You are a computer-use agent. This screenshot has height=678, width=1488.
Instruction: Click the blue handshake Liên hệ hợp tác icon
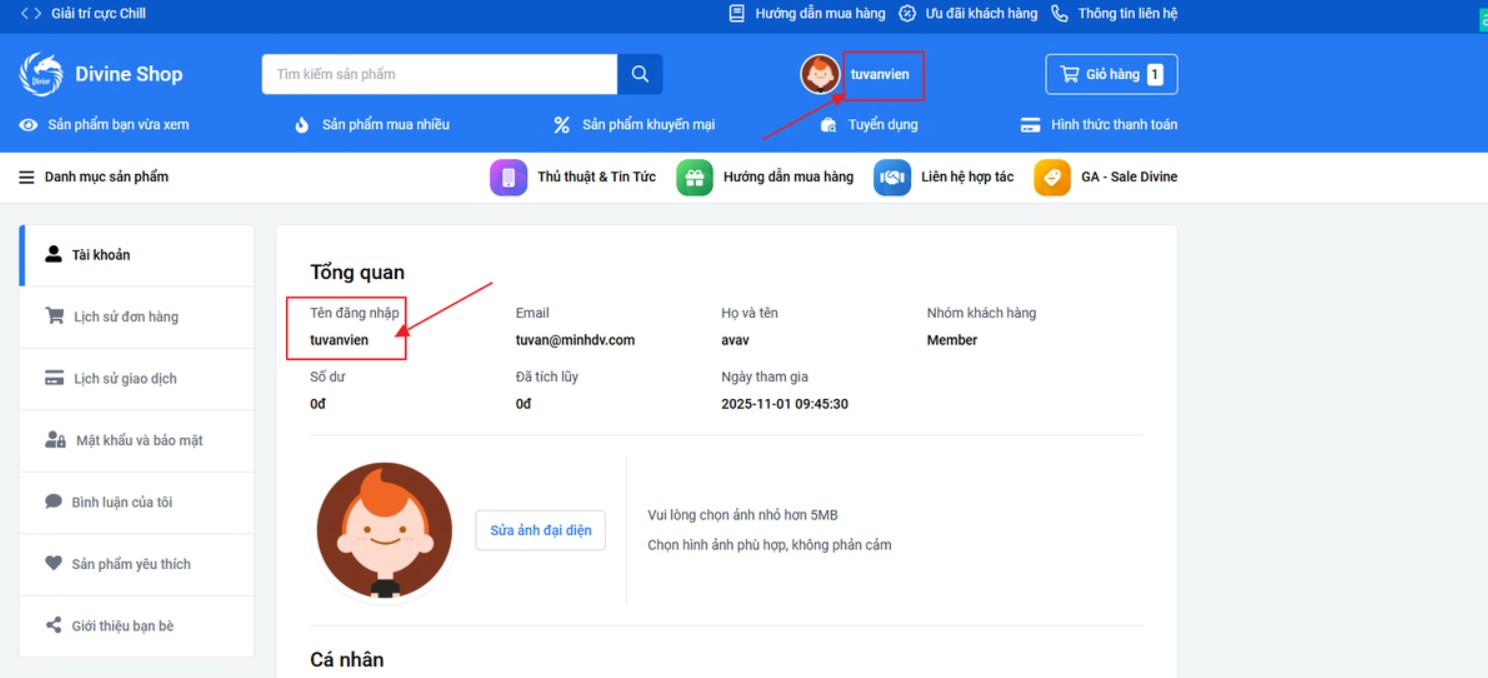(892, 177)
